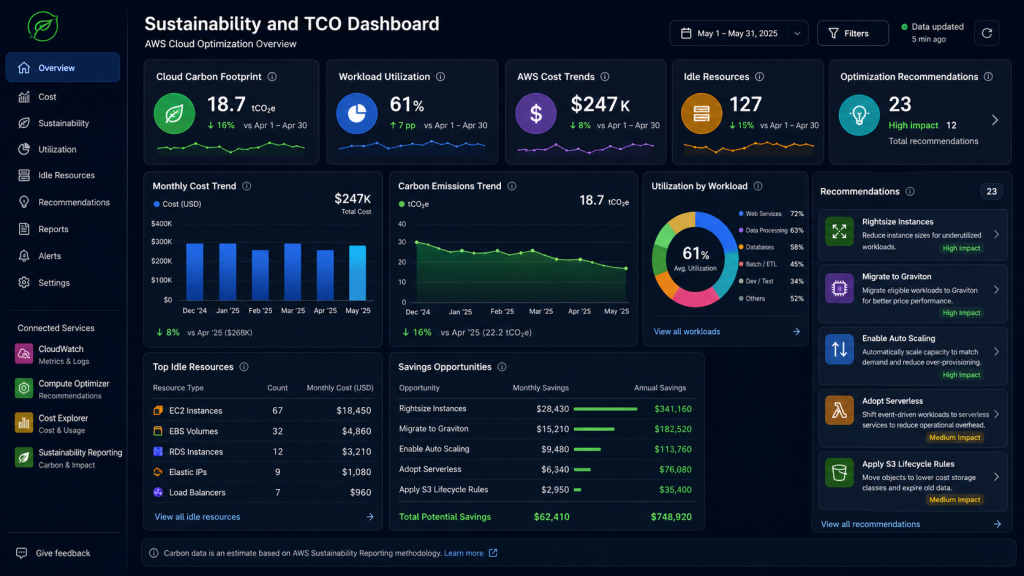Click Give feedback in the sidebar

[54, 553]
